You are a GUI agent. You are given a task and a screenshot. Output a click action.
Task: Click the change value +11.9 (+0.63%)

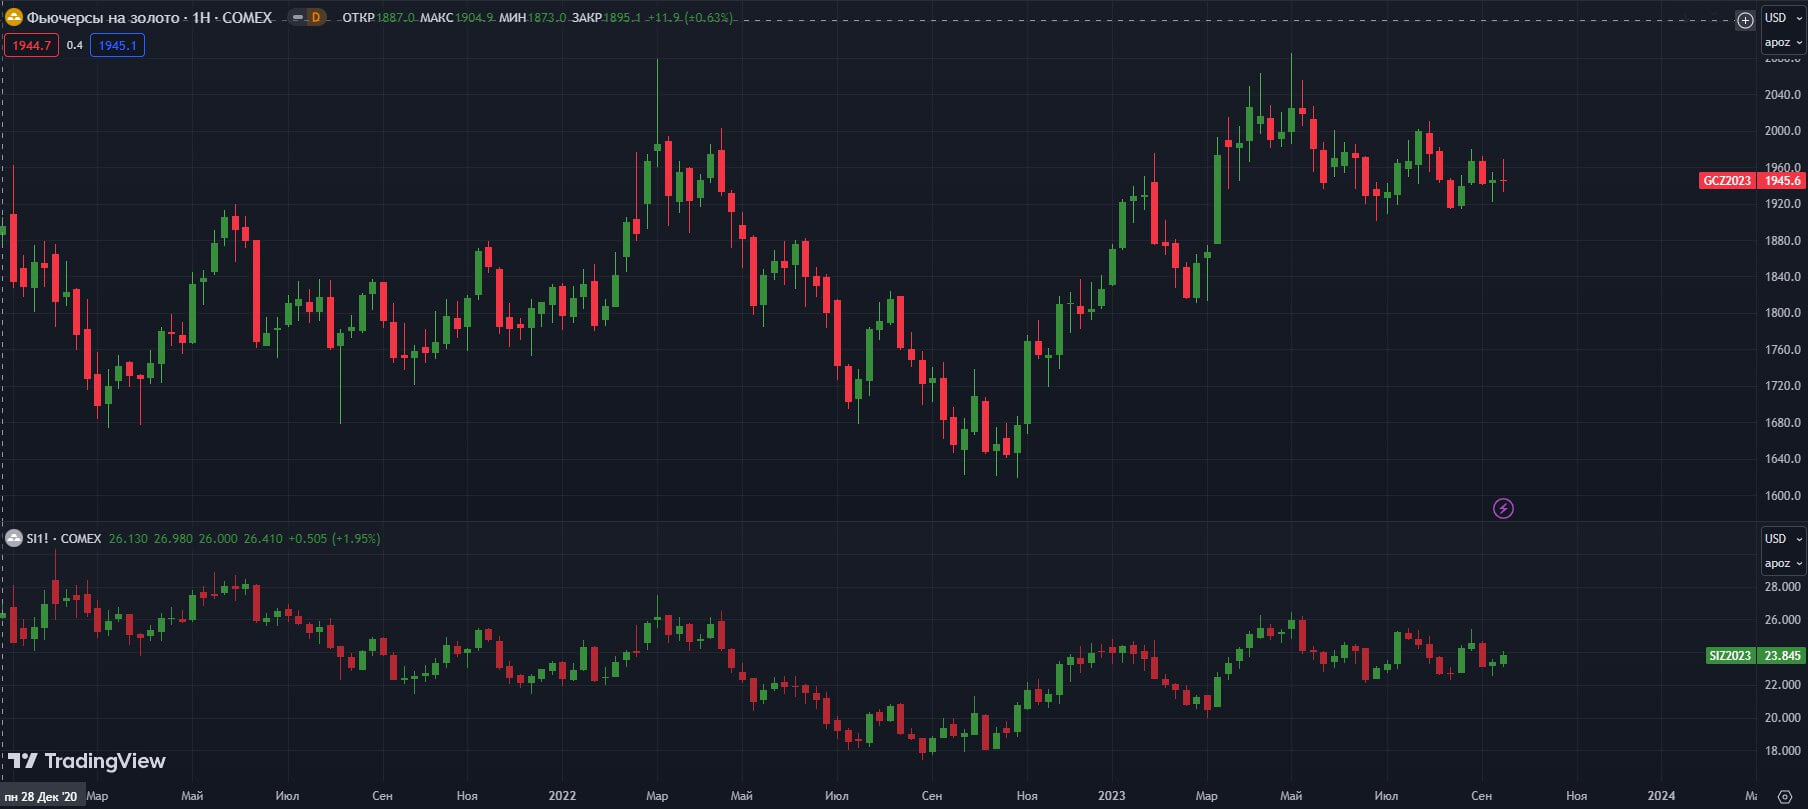tap(690, 18)
